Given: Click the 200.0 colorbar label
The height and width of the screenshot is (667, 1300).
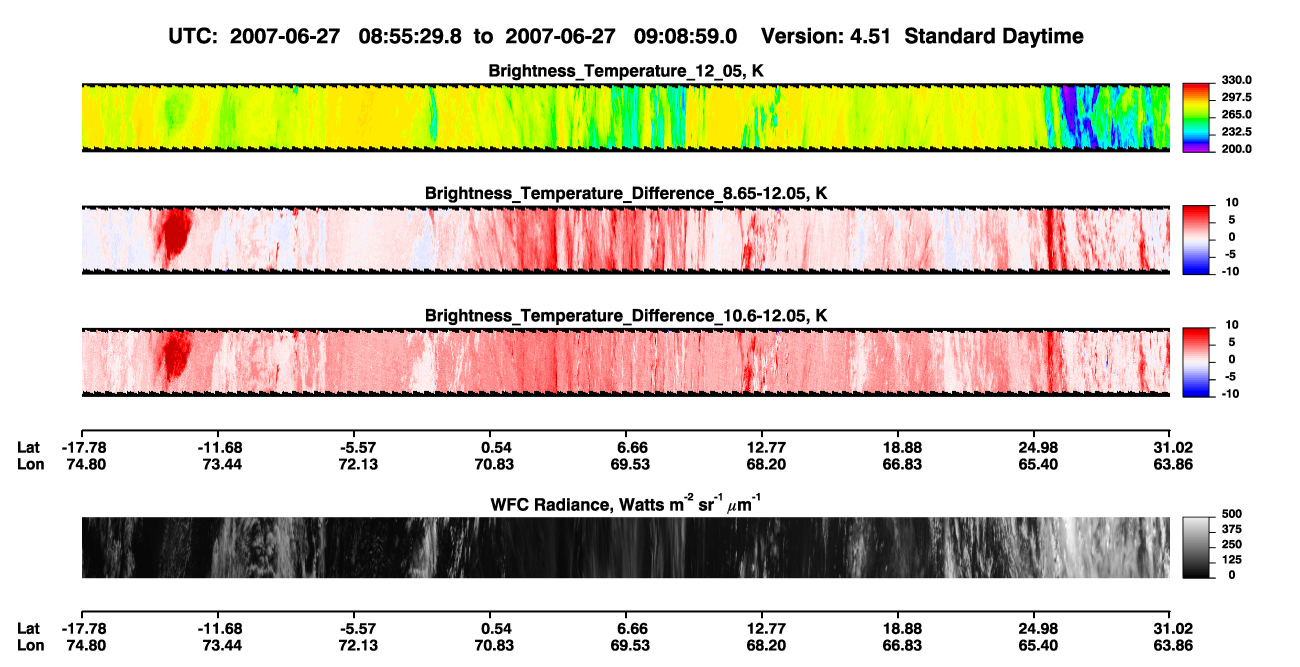Looking at the screenshot, I should [x=1236, y=149].
